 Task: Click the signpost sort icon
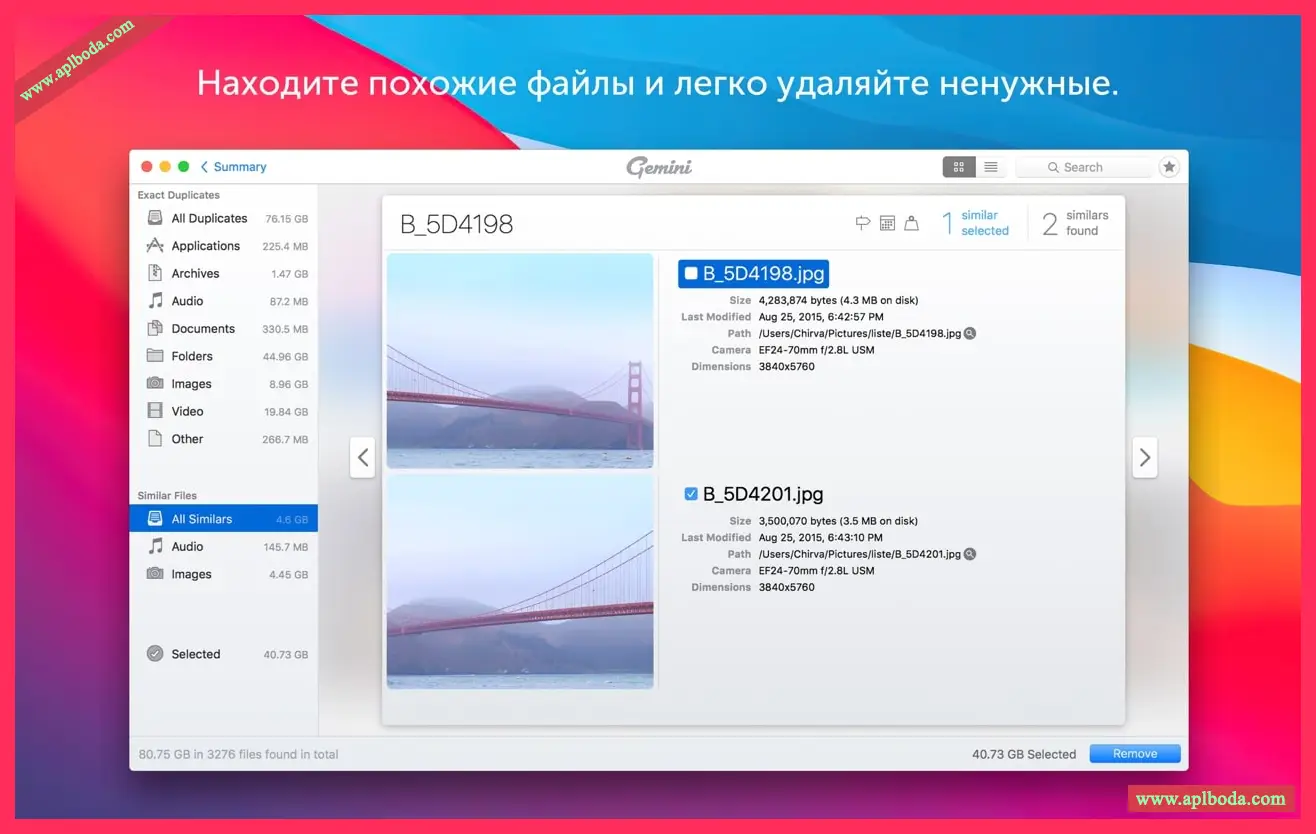tap(863, 223)
